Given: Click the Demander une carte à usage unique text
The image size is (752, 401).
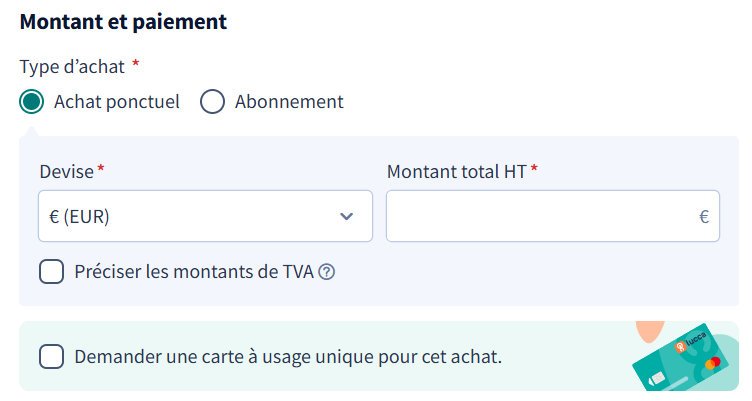Looking at the screenshot, I should click(288, 357).
